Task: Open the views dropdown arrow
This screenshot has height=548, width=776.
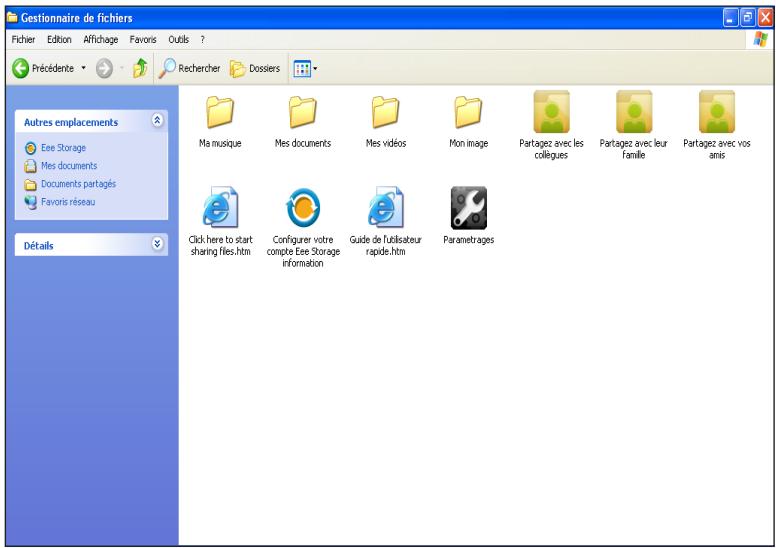Action: pos(315,69)
